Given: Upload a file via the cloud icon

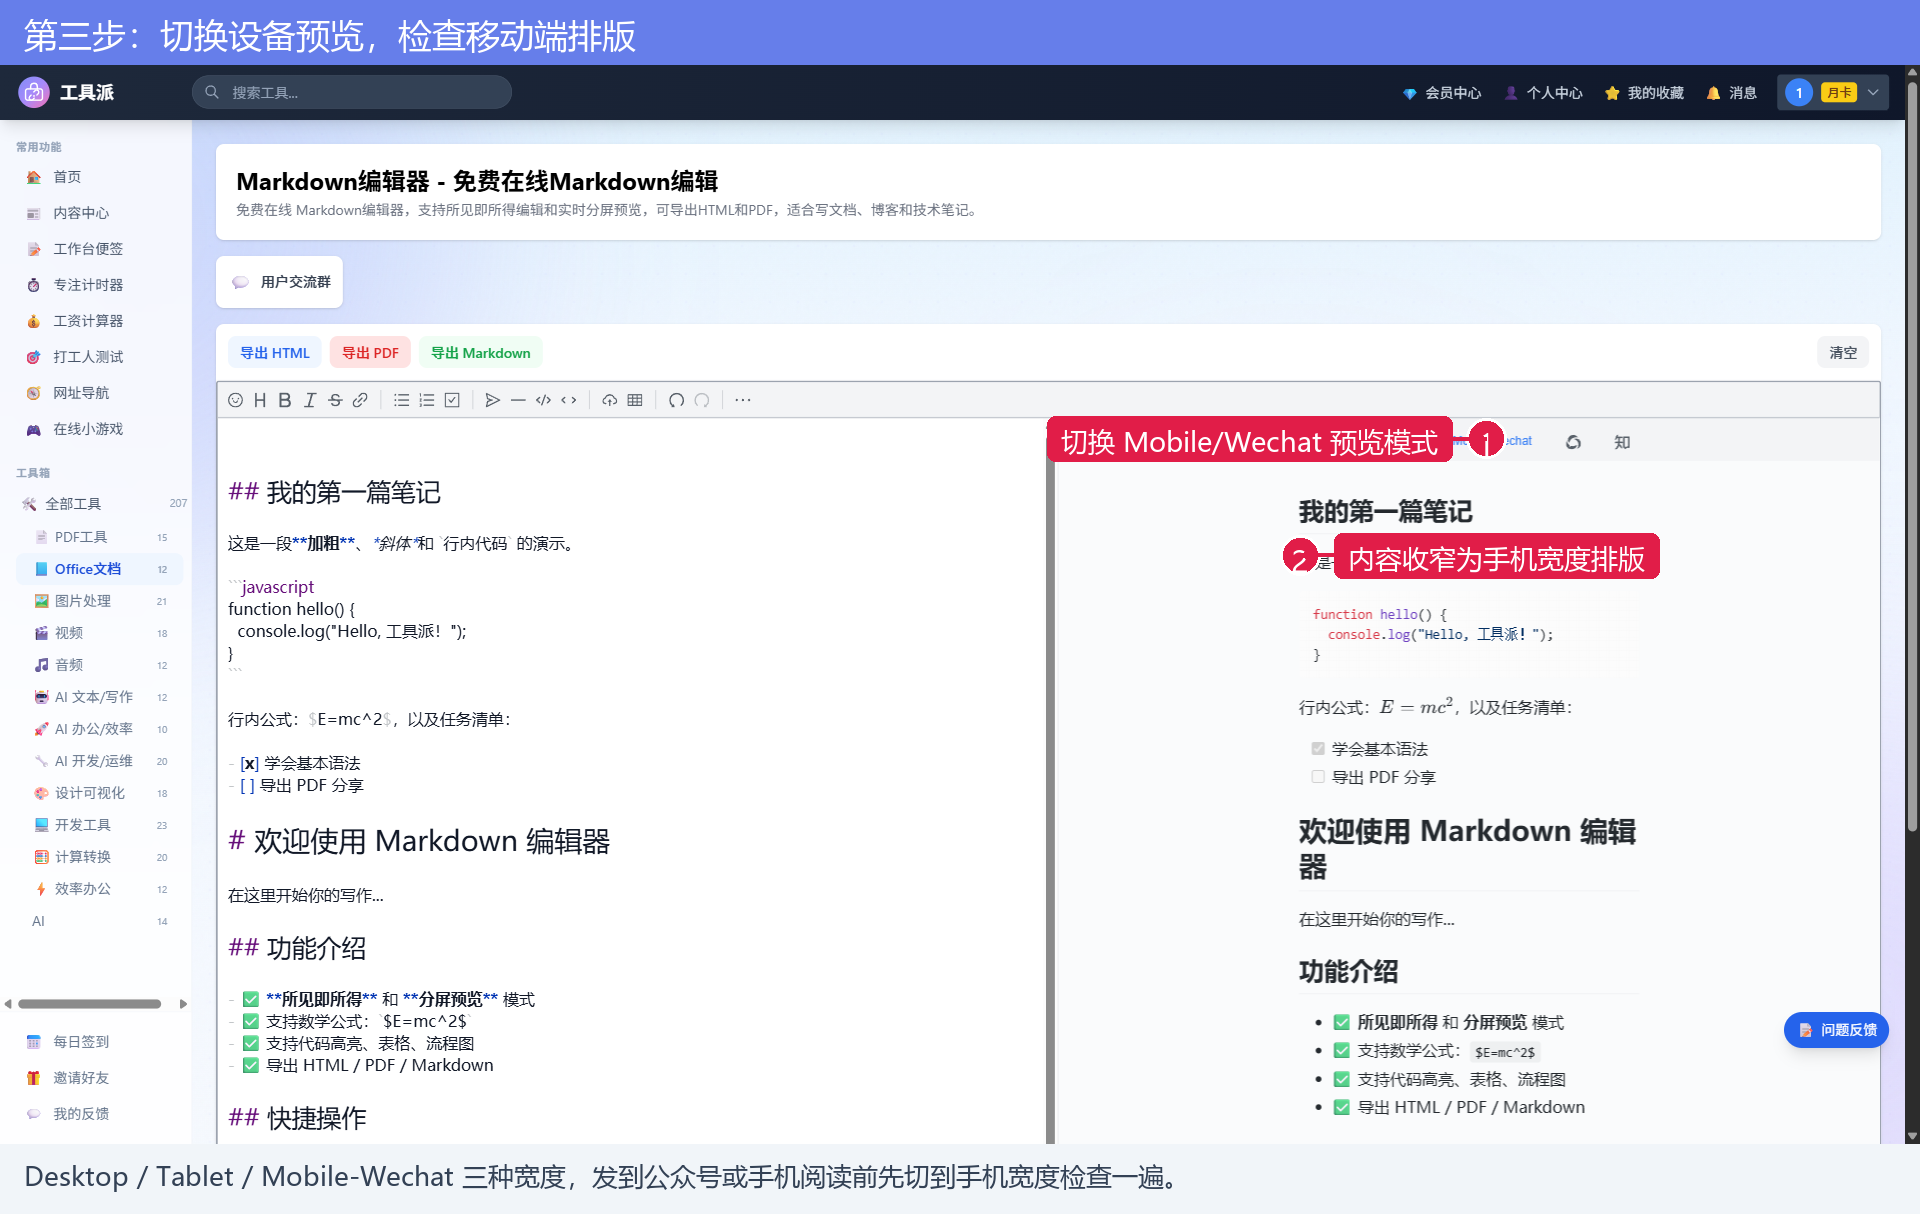Looking at the screenshot, I should (x=609, y=400).
